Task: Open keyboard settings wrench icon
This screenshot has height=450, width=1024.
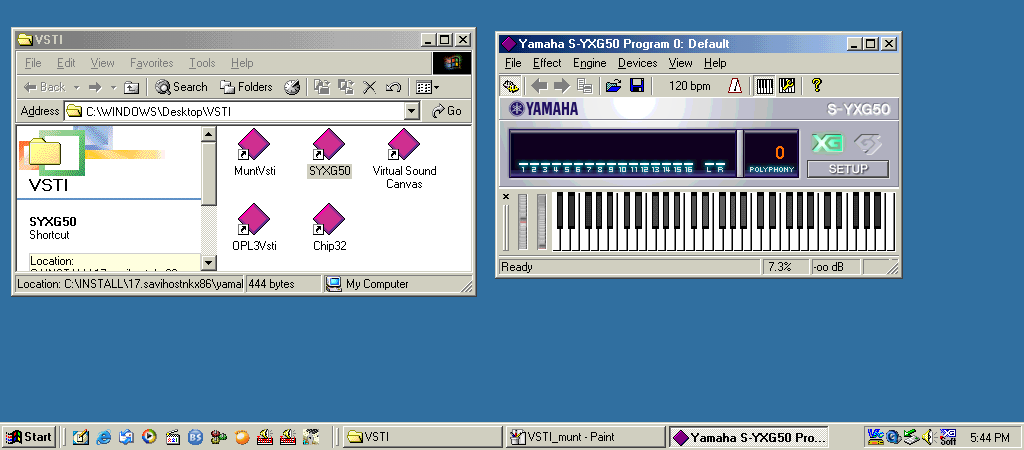Action: point(787,86)
